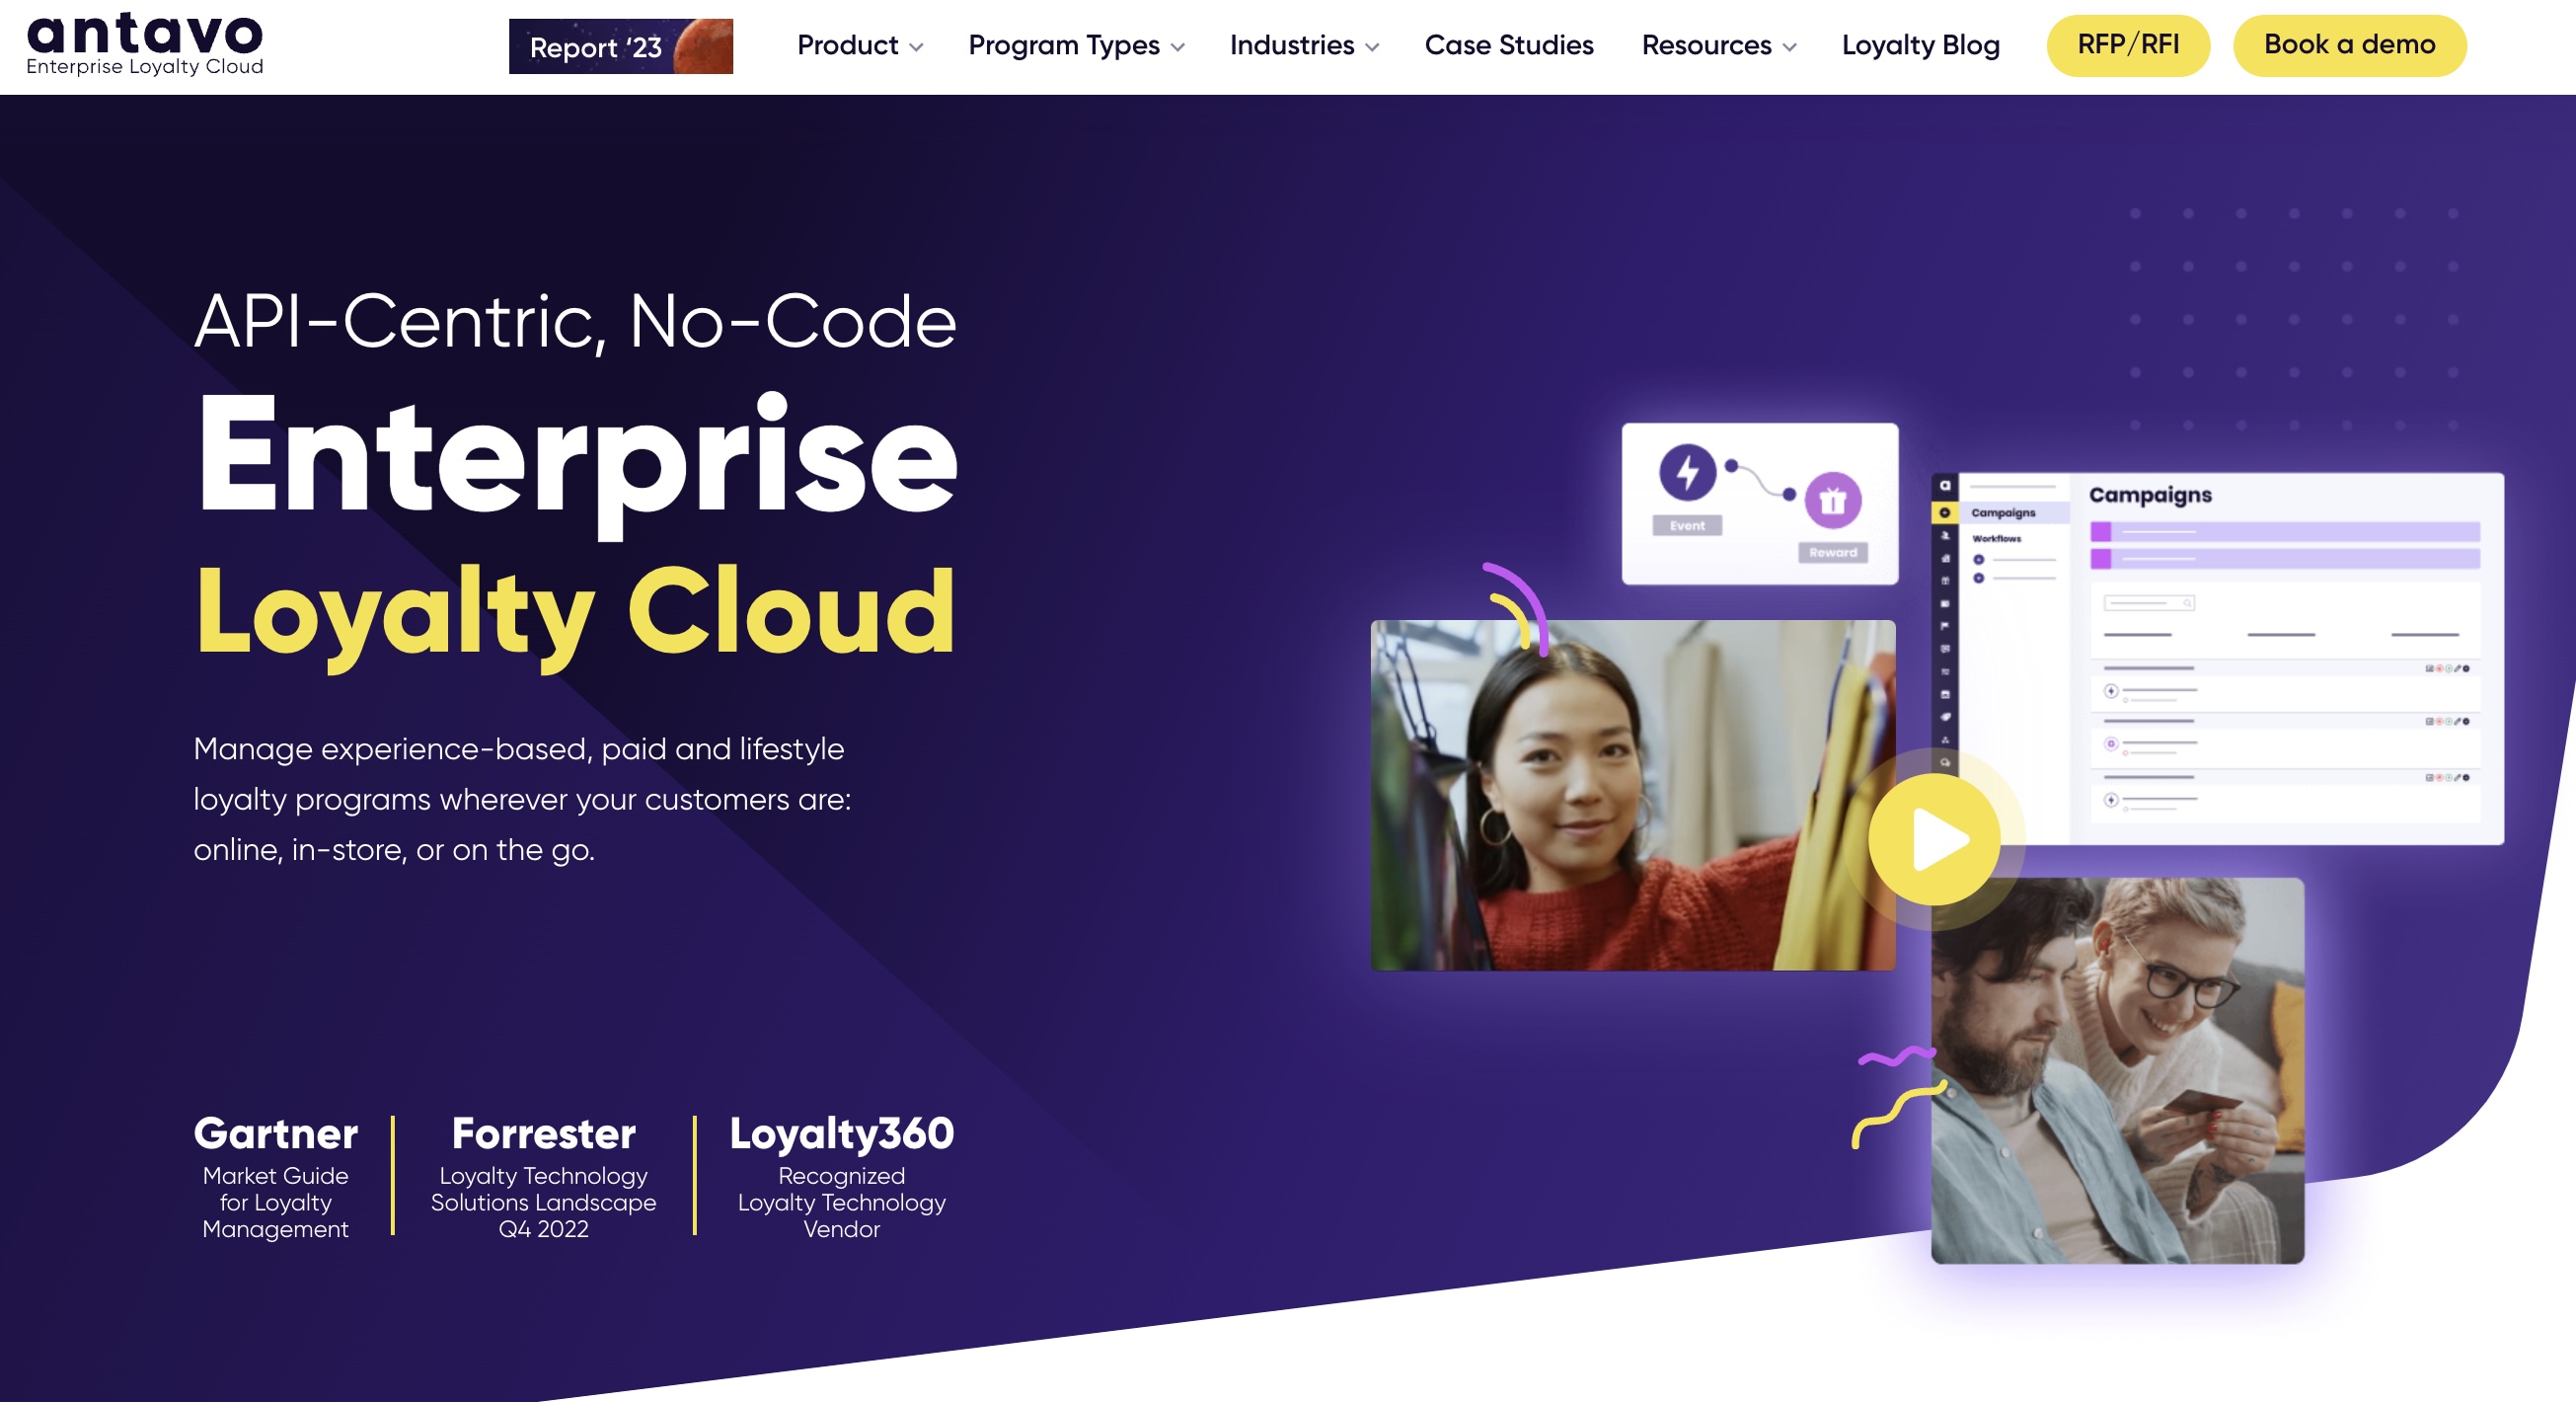
Task: Open the Loyalty Blog link
Action: (x=1920, y=45)
